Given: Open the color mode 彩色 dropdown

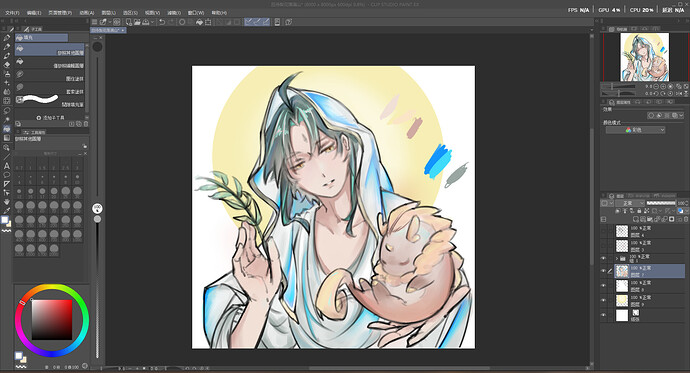Looking at the screenshot, I should tap(635, 130).
